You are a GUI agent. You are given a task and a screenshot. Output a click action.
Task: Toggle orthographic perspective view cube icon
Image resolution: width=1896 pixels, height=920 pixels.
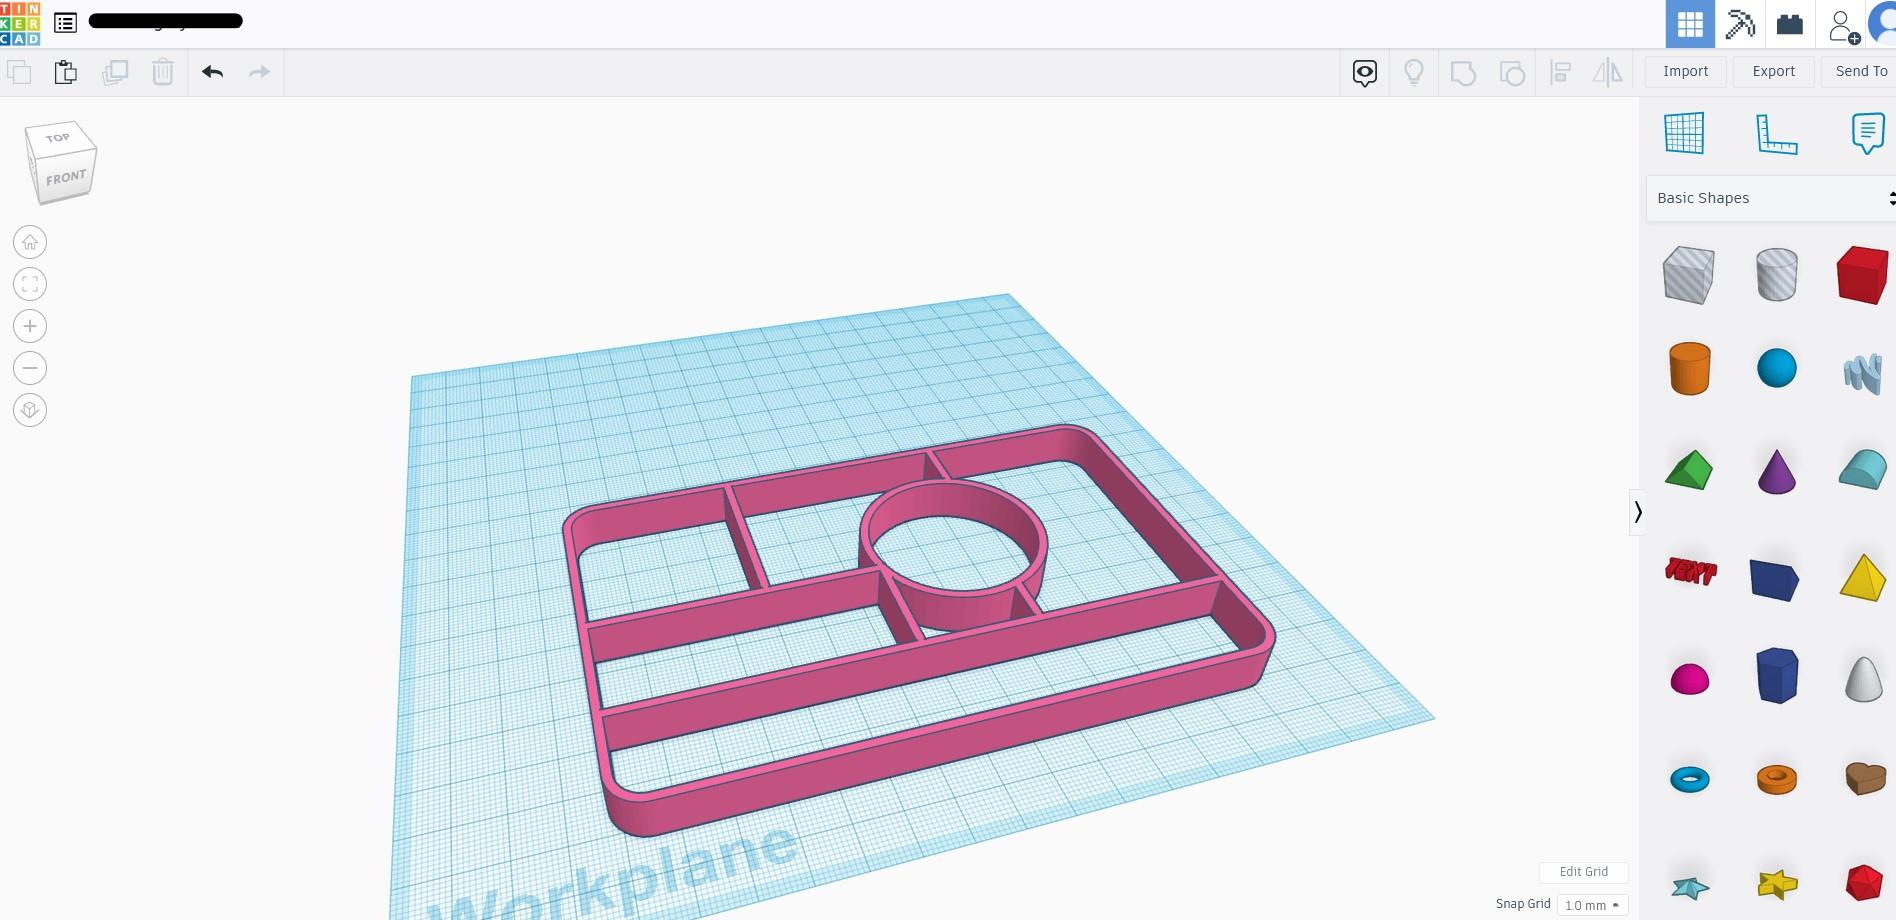coord(30,410)
